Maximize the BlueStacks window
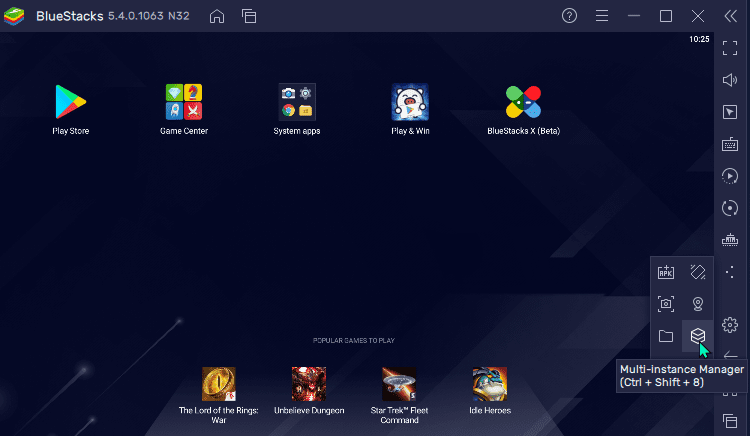The image size is (750, 436). point(666,16)
